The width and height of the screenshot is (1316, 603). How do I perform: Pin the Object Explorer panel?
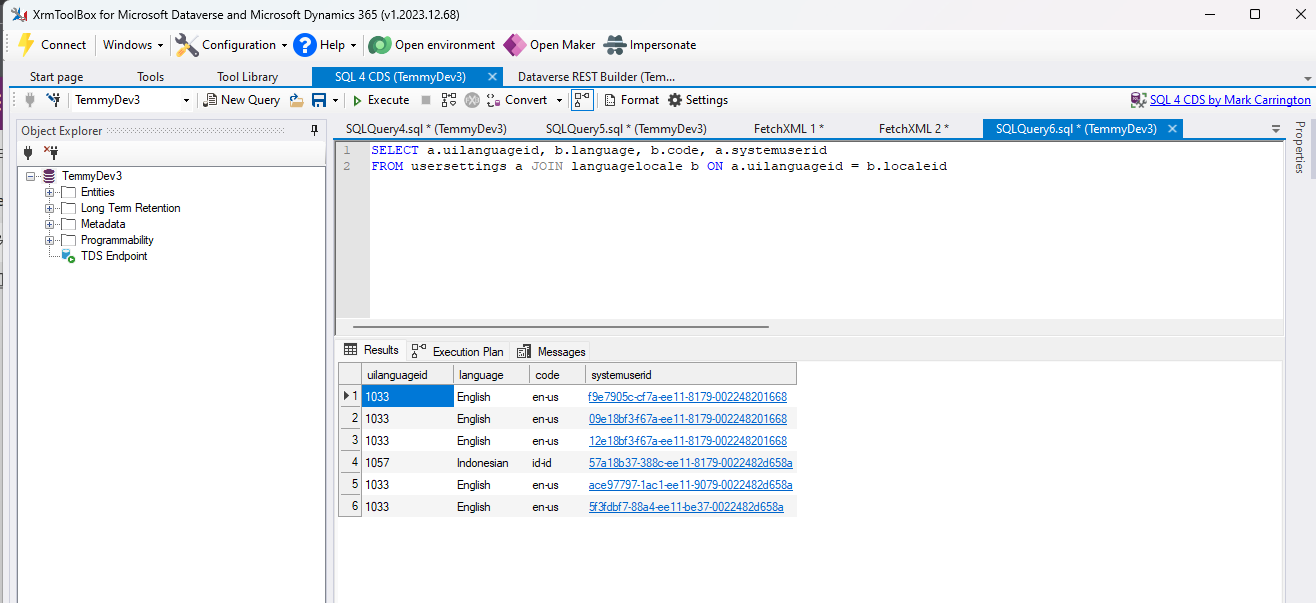coord(314,130)
